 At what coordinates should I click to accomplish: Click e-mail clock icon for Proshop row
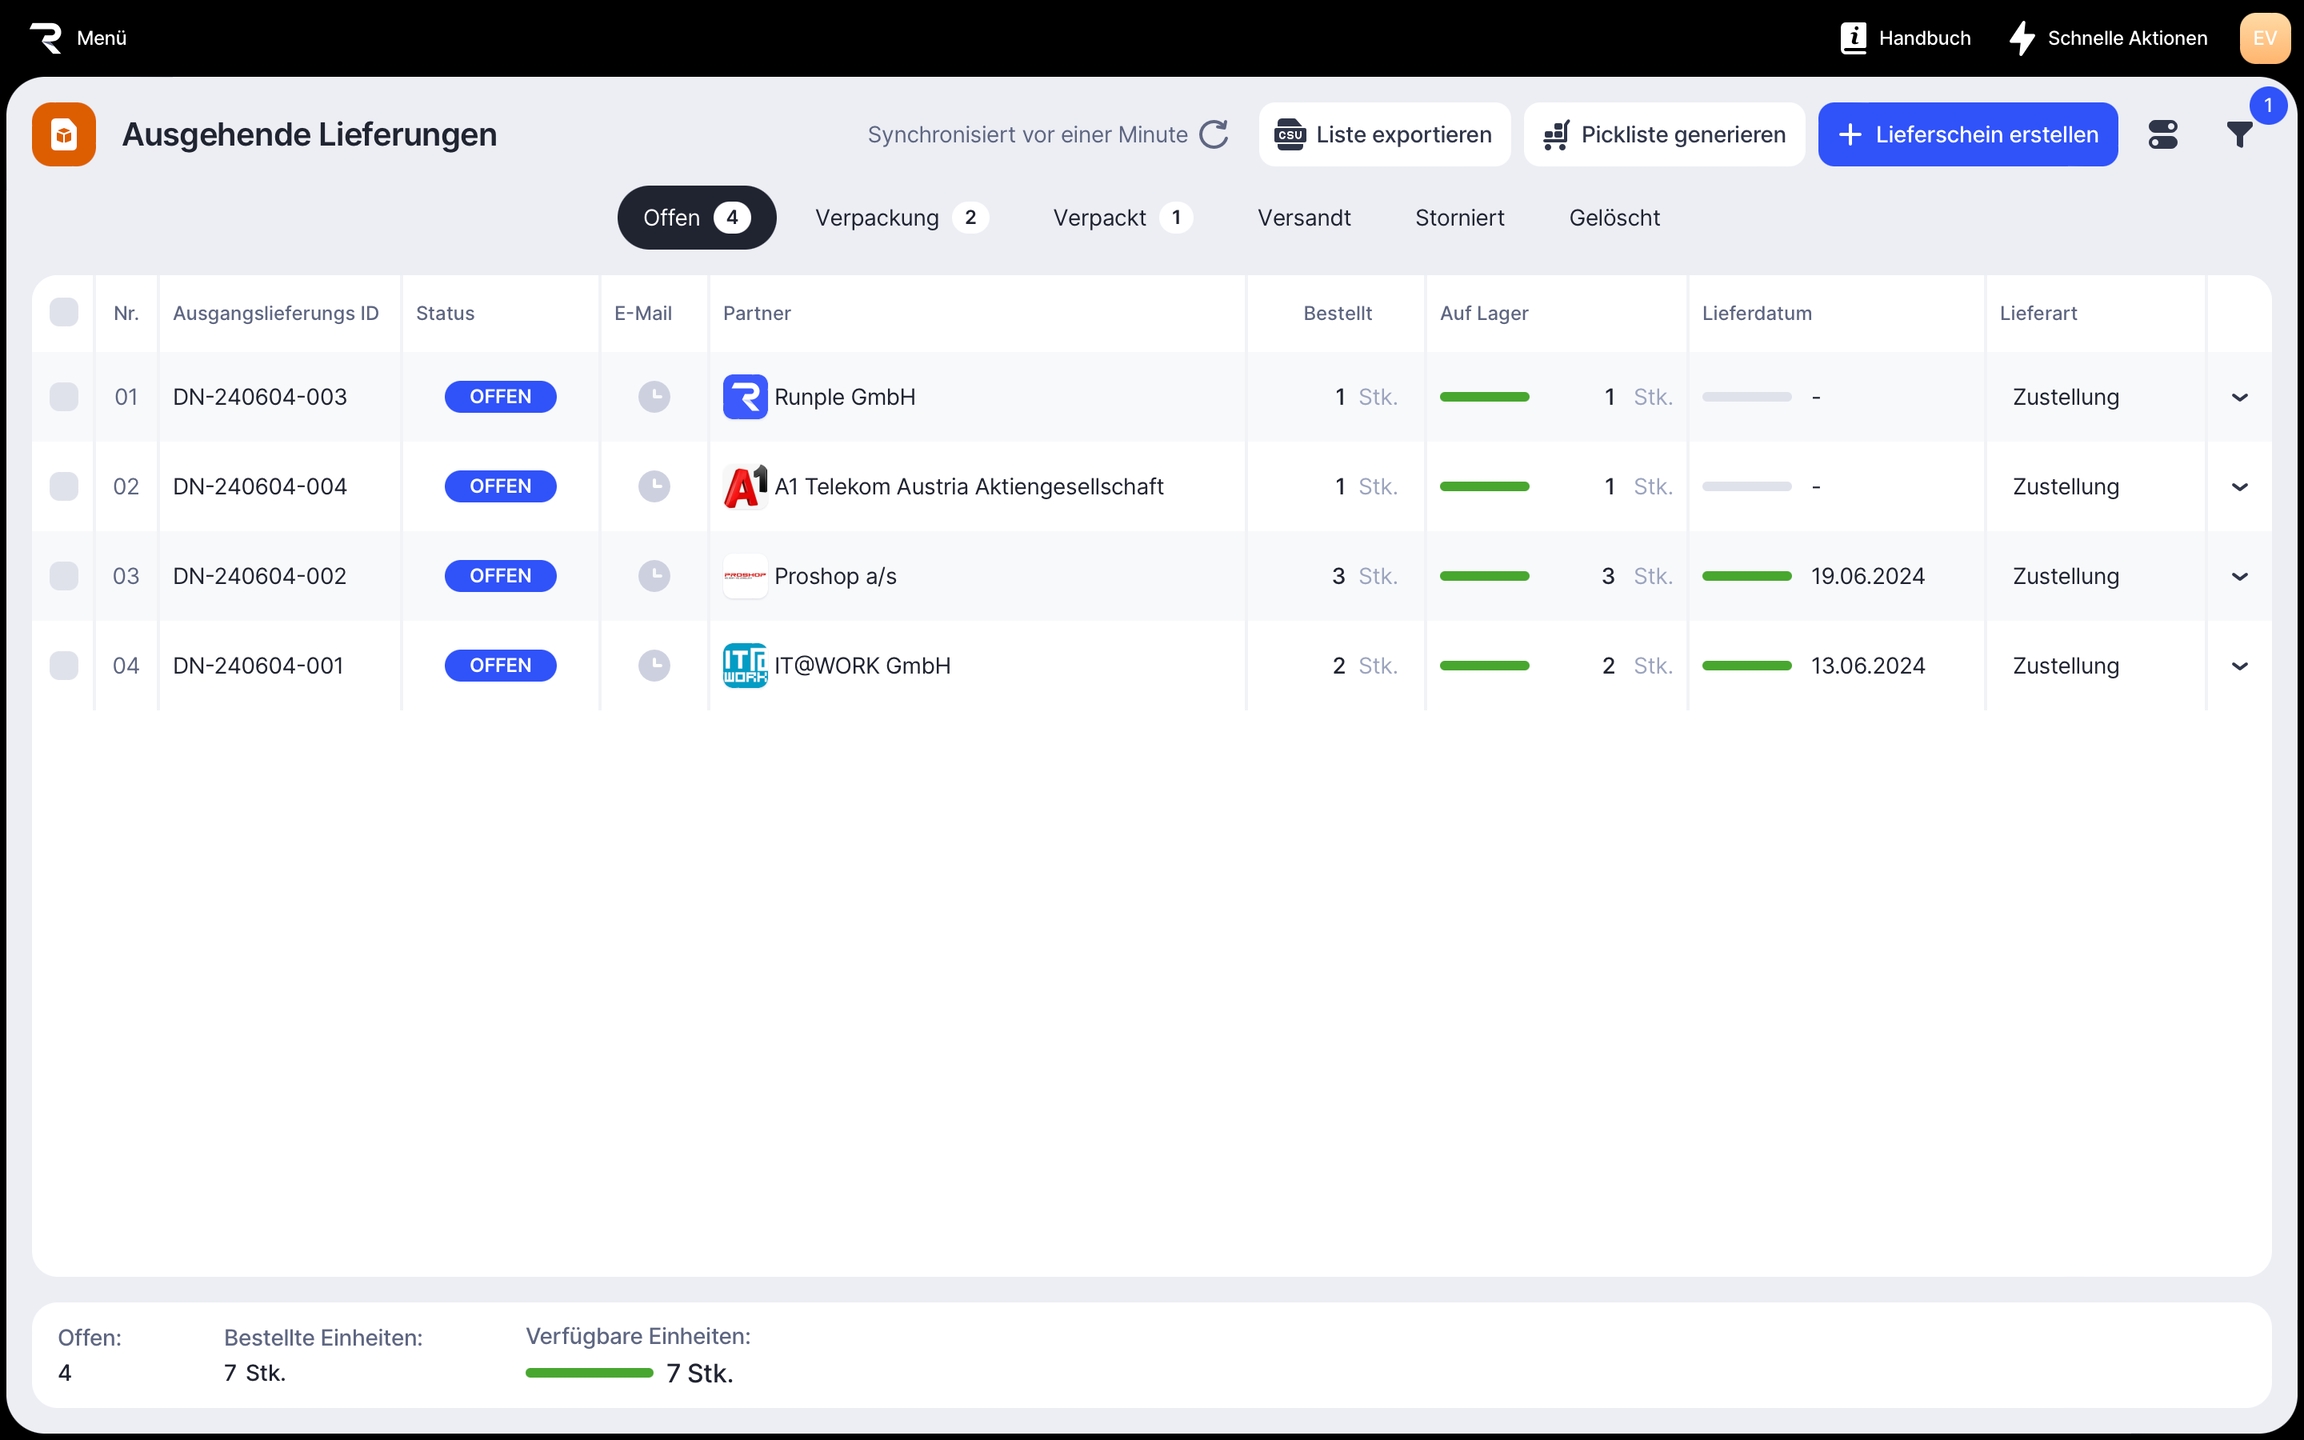pyautogui.click(x=654, y=576)
